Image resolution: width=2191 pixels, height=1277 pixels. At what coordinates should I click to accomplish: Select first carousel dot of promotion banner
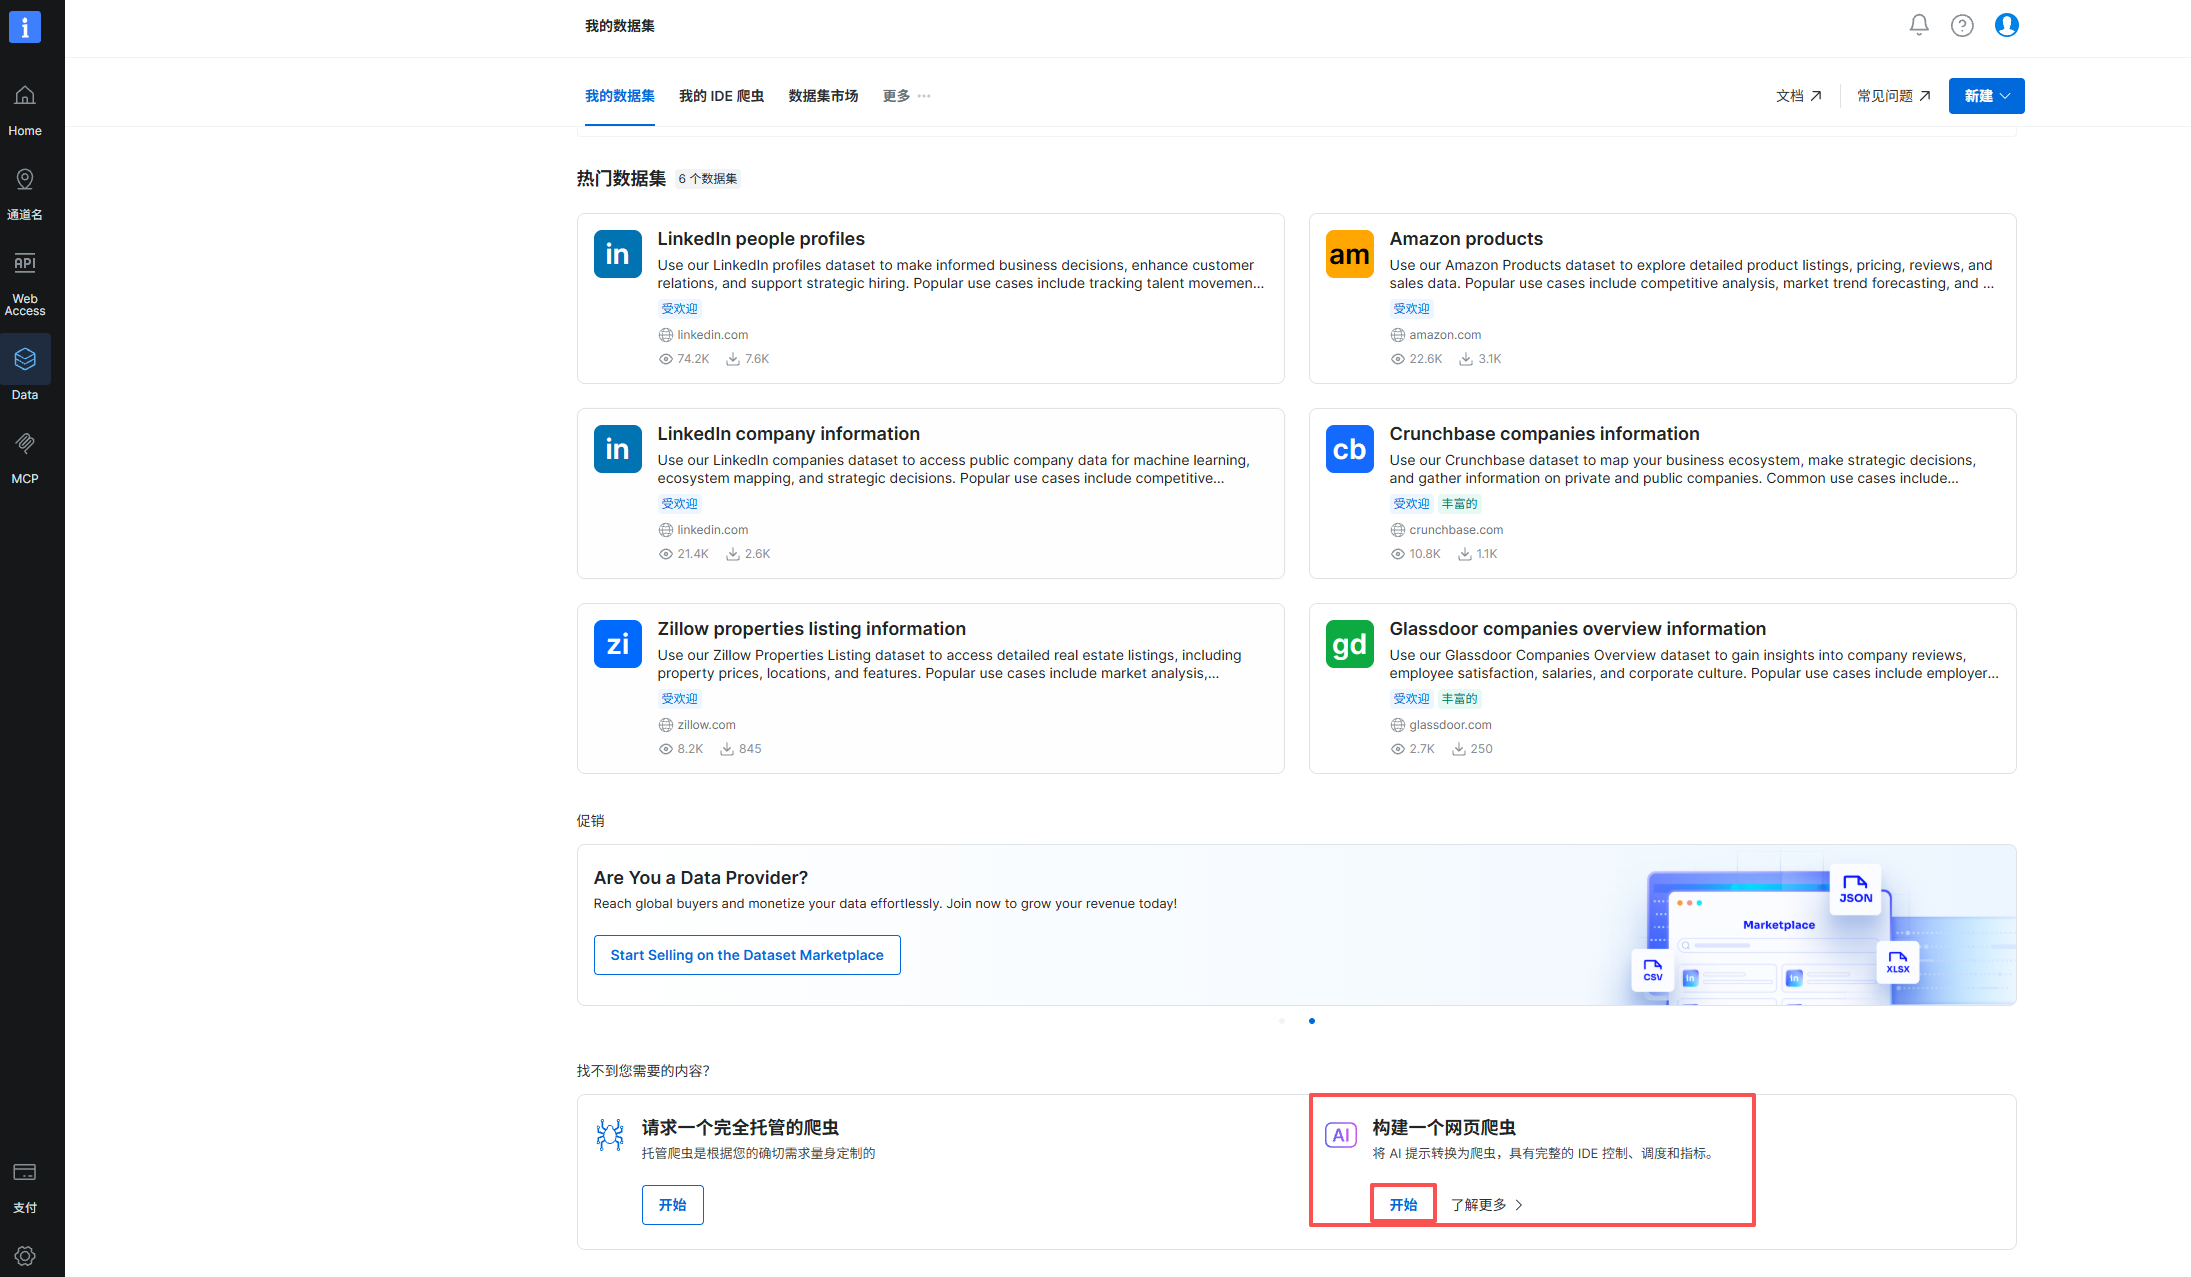click(x=1282, y=1021)
